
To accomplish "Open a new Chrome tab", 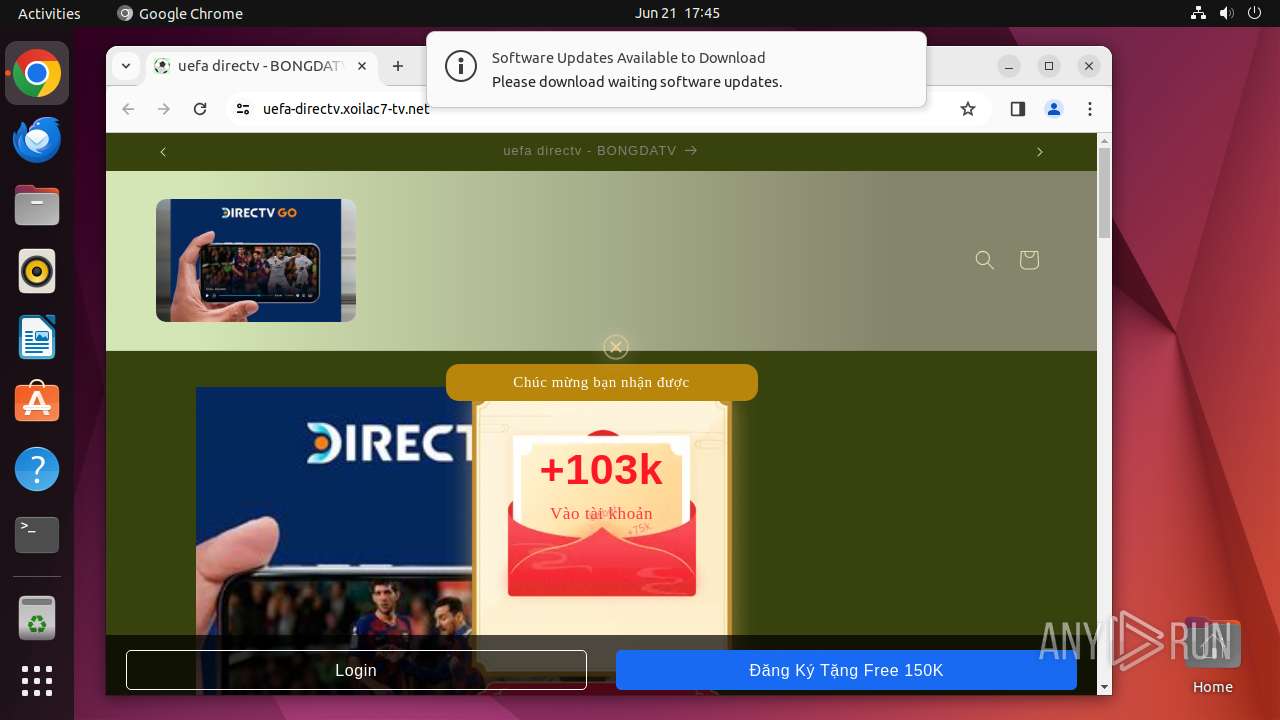I will pyautogui.click(x=398, y=66).
